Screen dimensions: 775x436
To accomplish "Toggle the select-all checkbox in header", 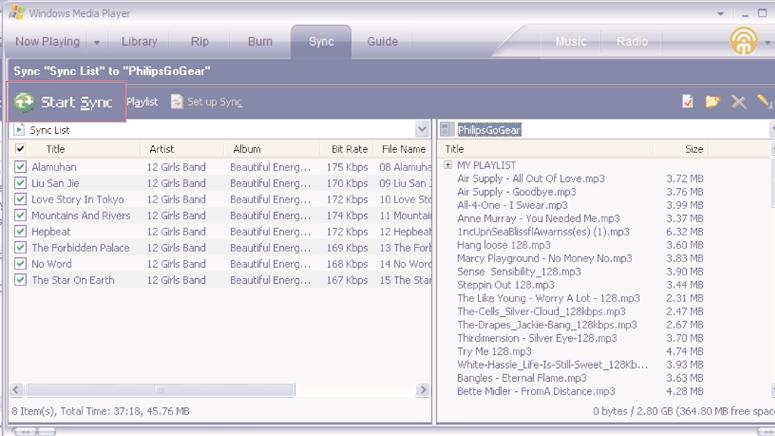I will [x=20, y=148].
